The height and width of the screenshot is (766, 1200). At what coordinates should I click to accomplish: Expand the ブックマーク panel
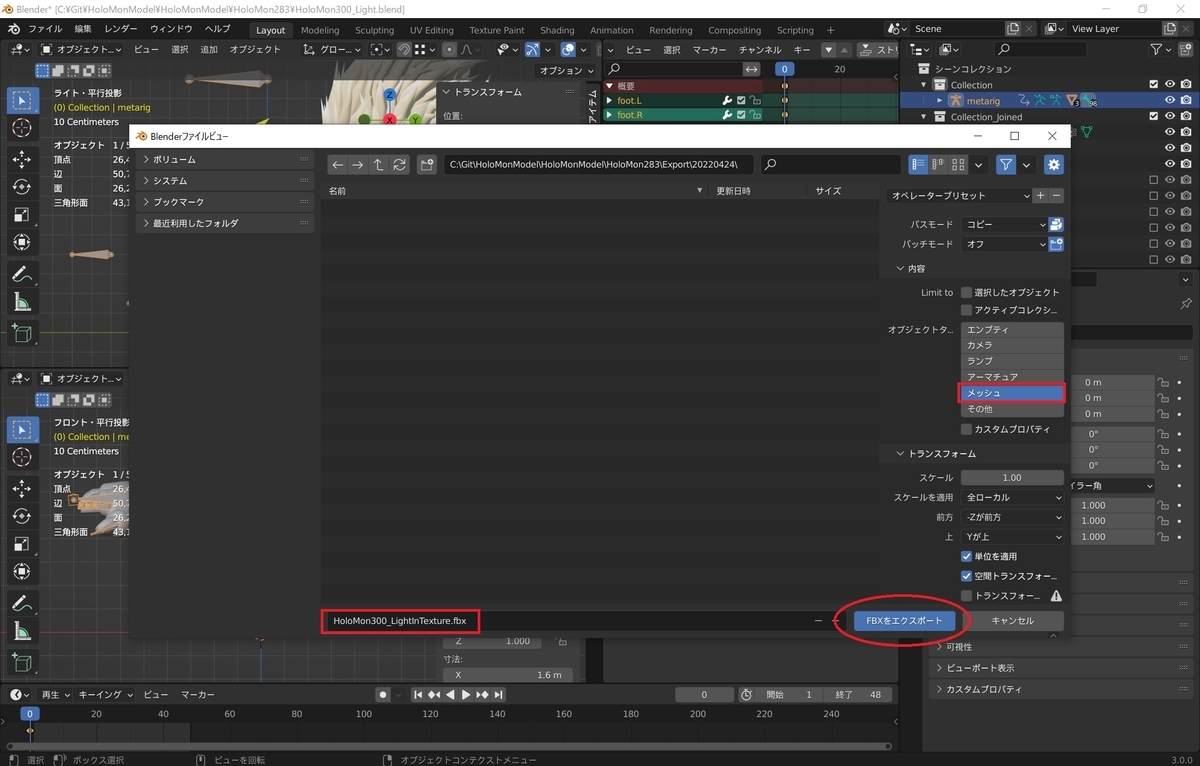[x=224, y=202]
